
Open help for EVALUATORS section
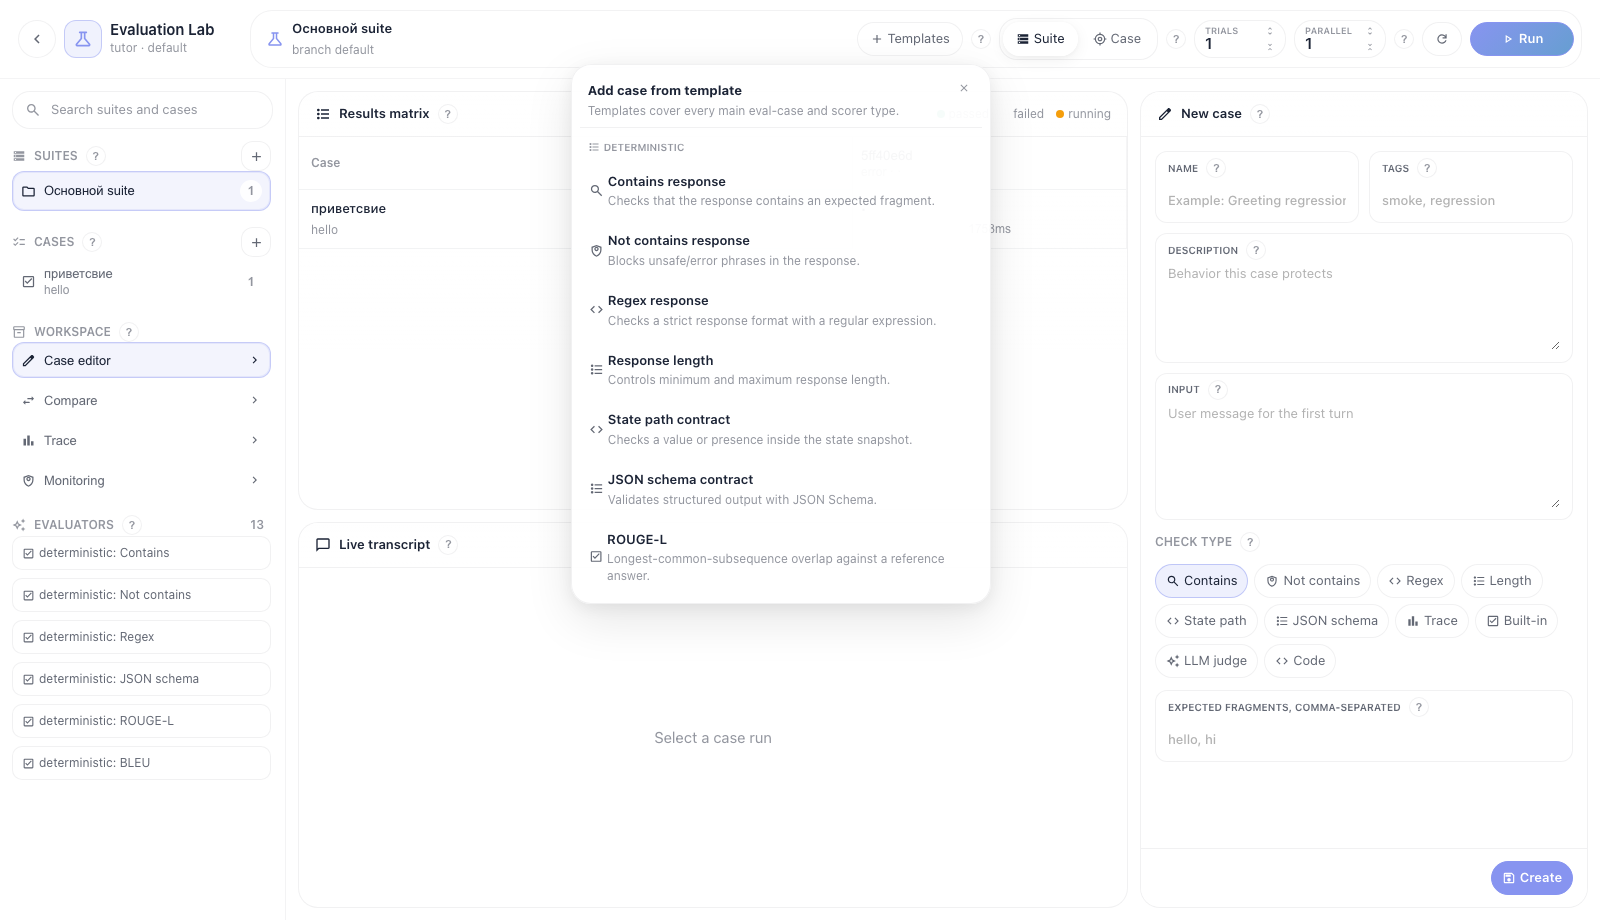132,525
